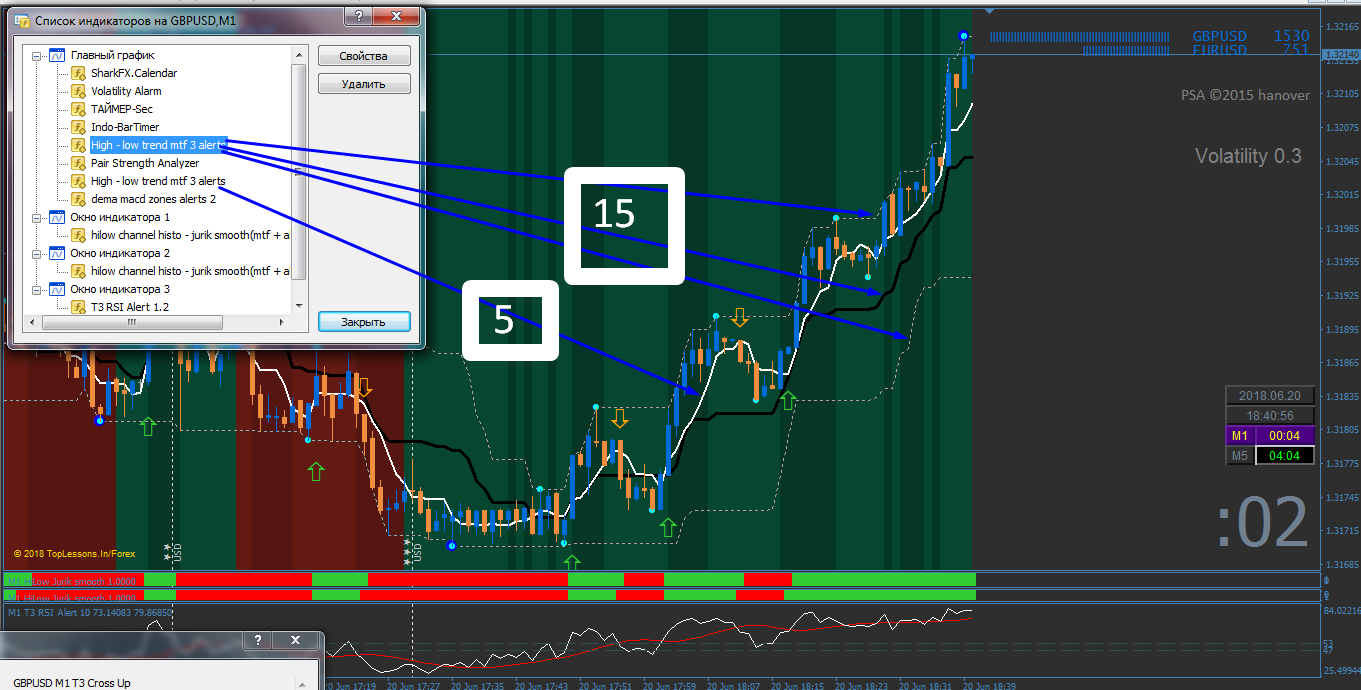Click the GBPUSD 1530 pair strength label
Screen dimensions: 1361x690
point(1251,36)
